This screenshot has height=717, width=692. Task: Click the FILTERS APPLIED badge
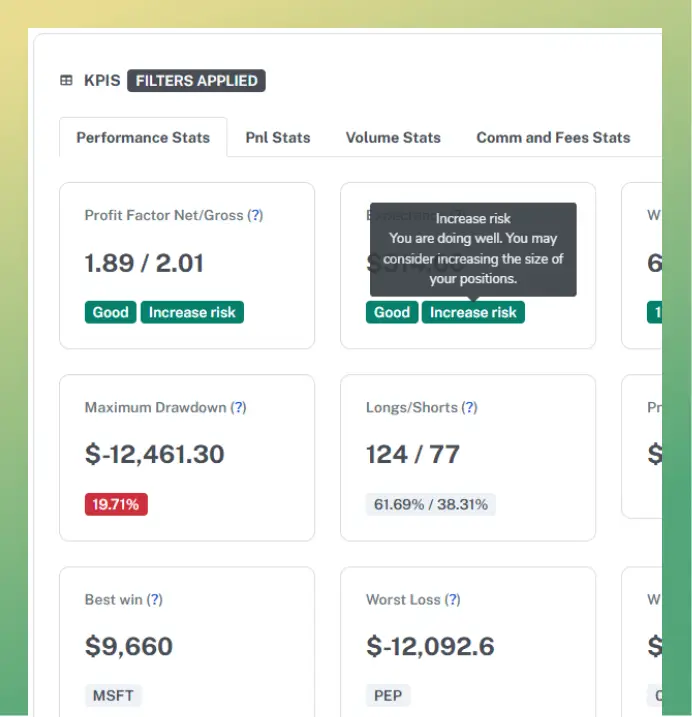tap(196, 80)
